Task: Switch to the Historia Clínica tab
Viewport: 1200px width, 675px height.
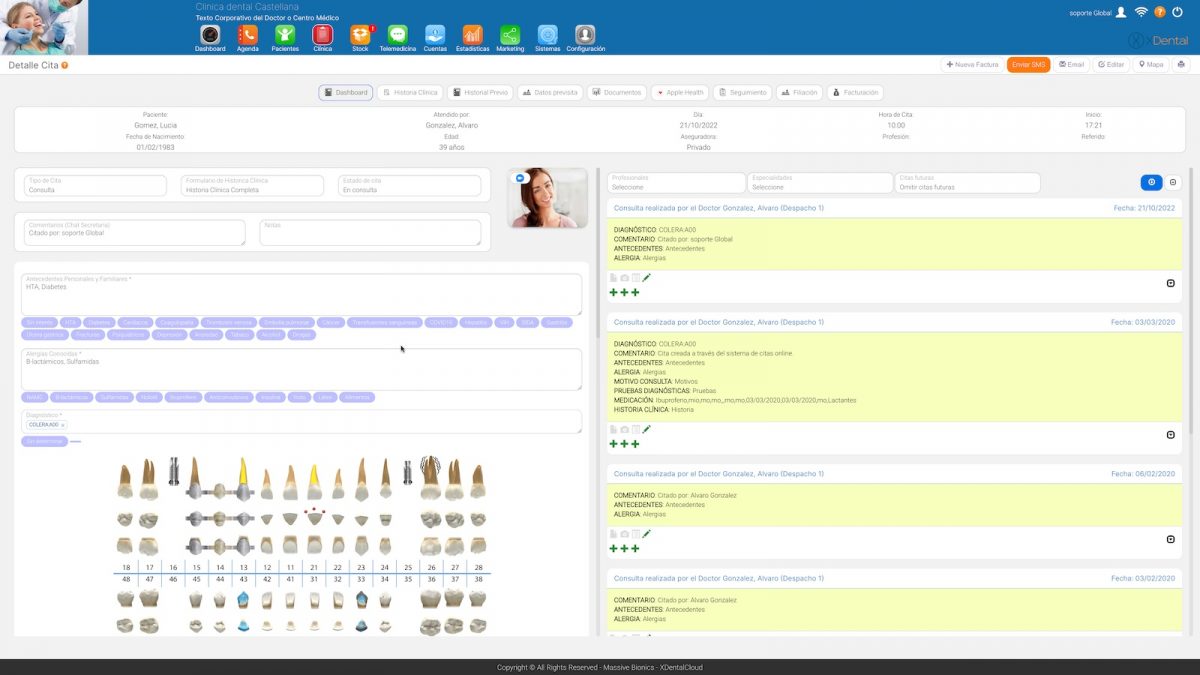Action: [410, 93]
